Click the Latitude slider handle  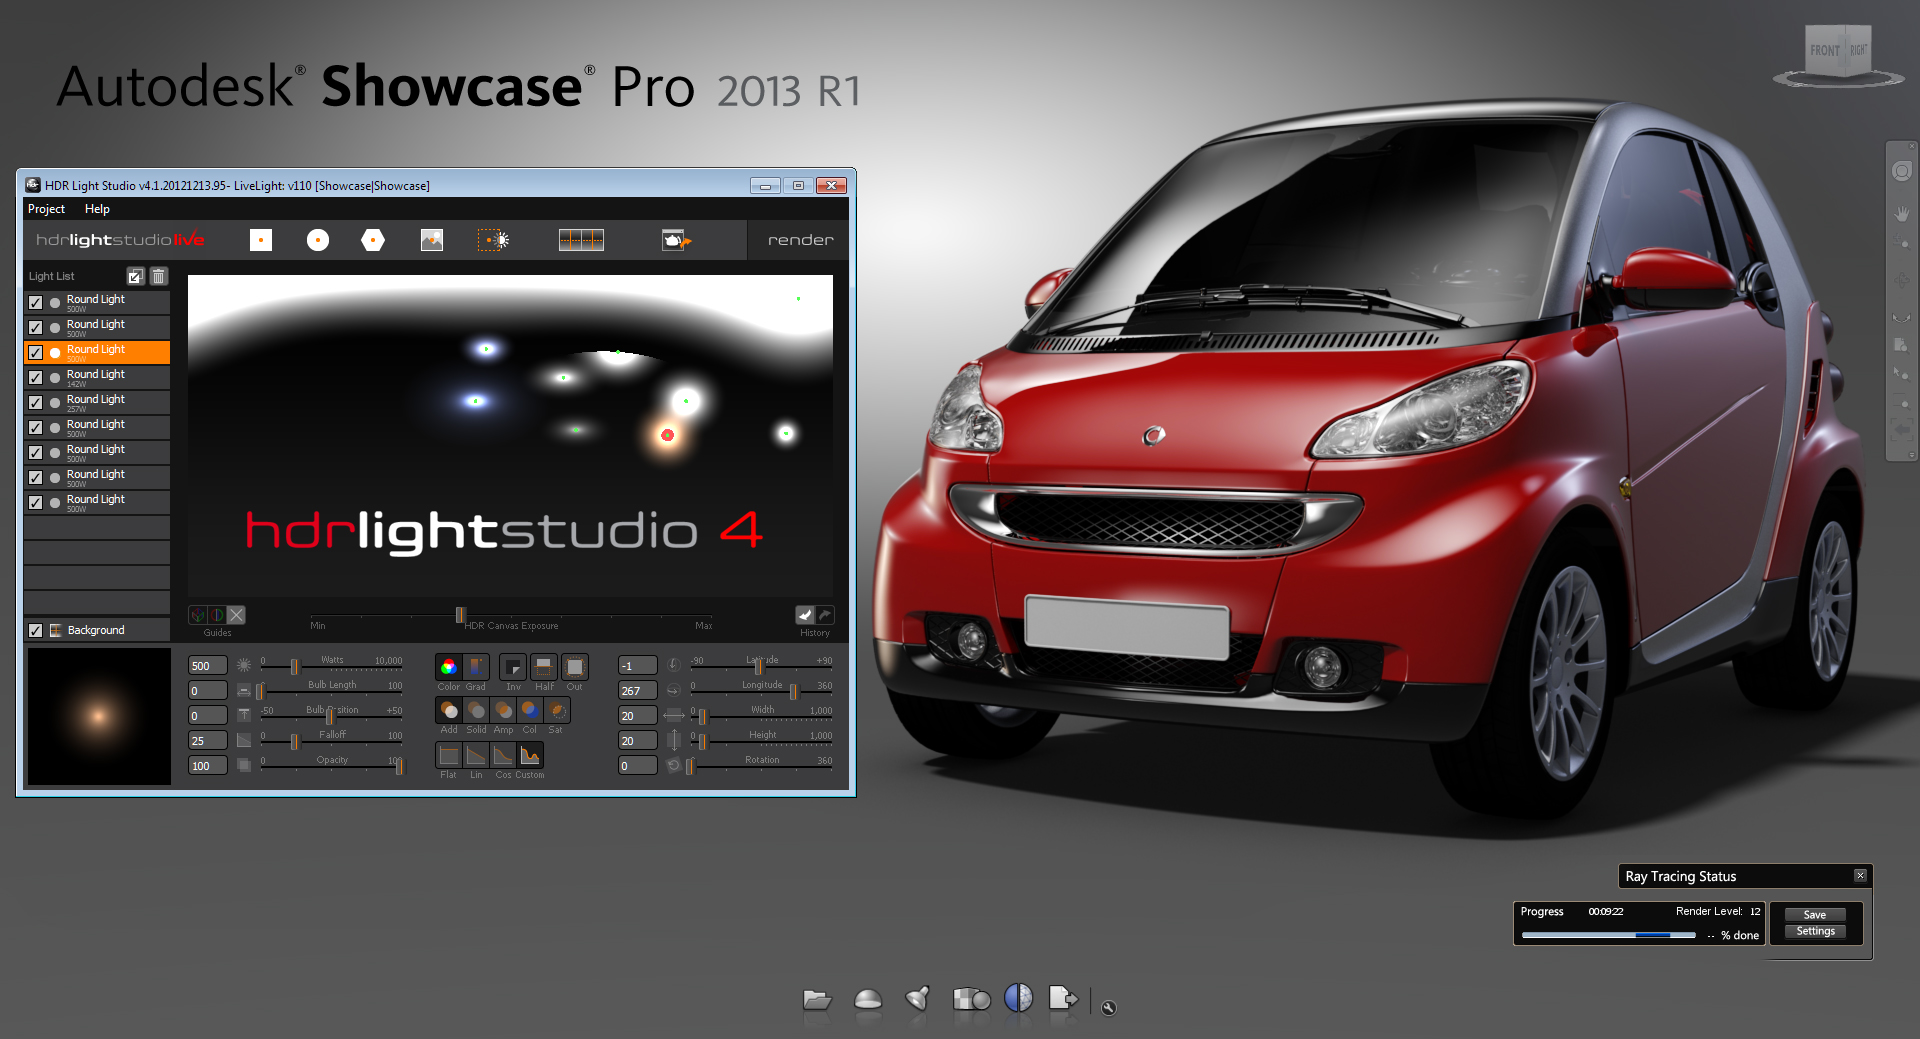(x=758, y=667)
